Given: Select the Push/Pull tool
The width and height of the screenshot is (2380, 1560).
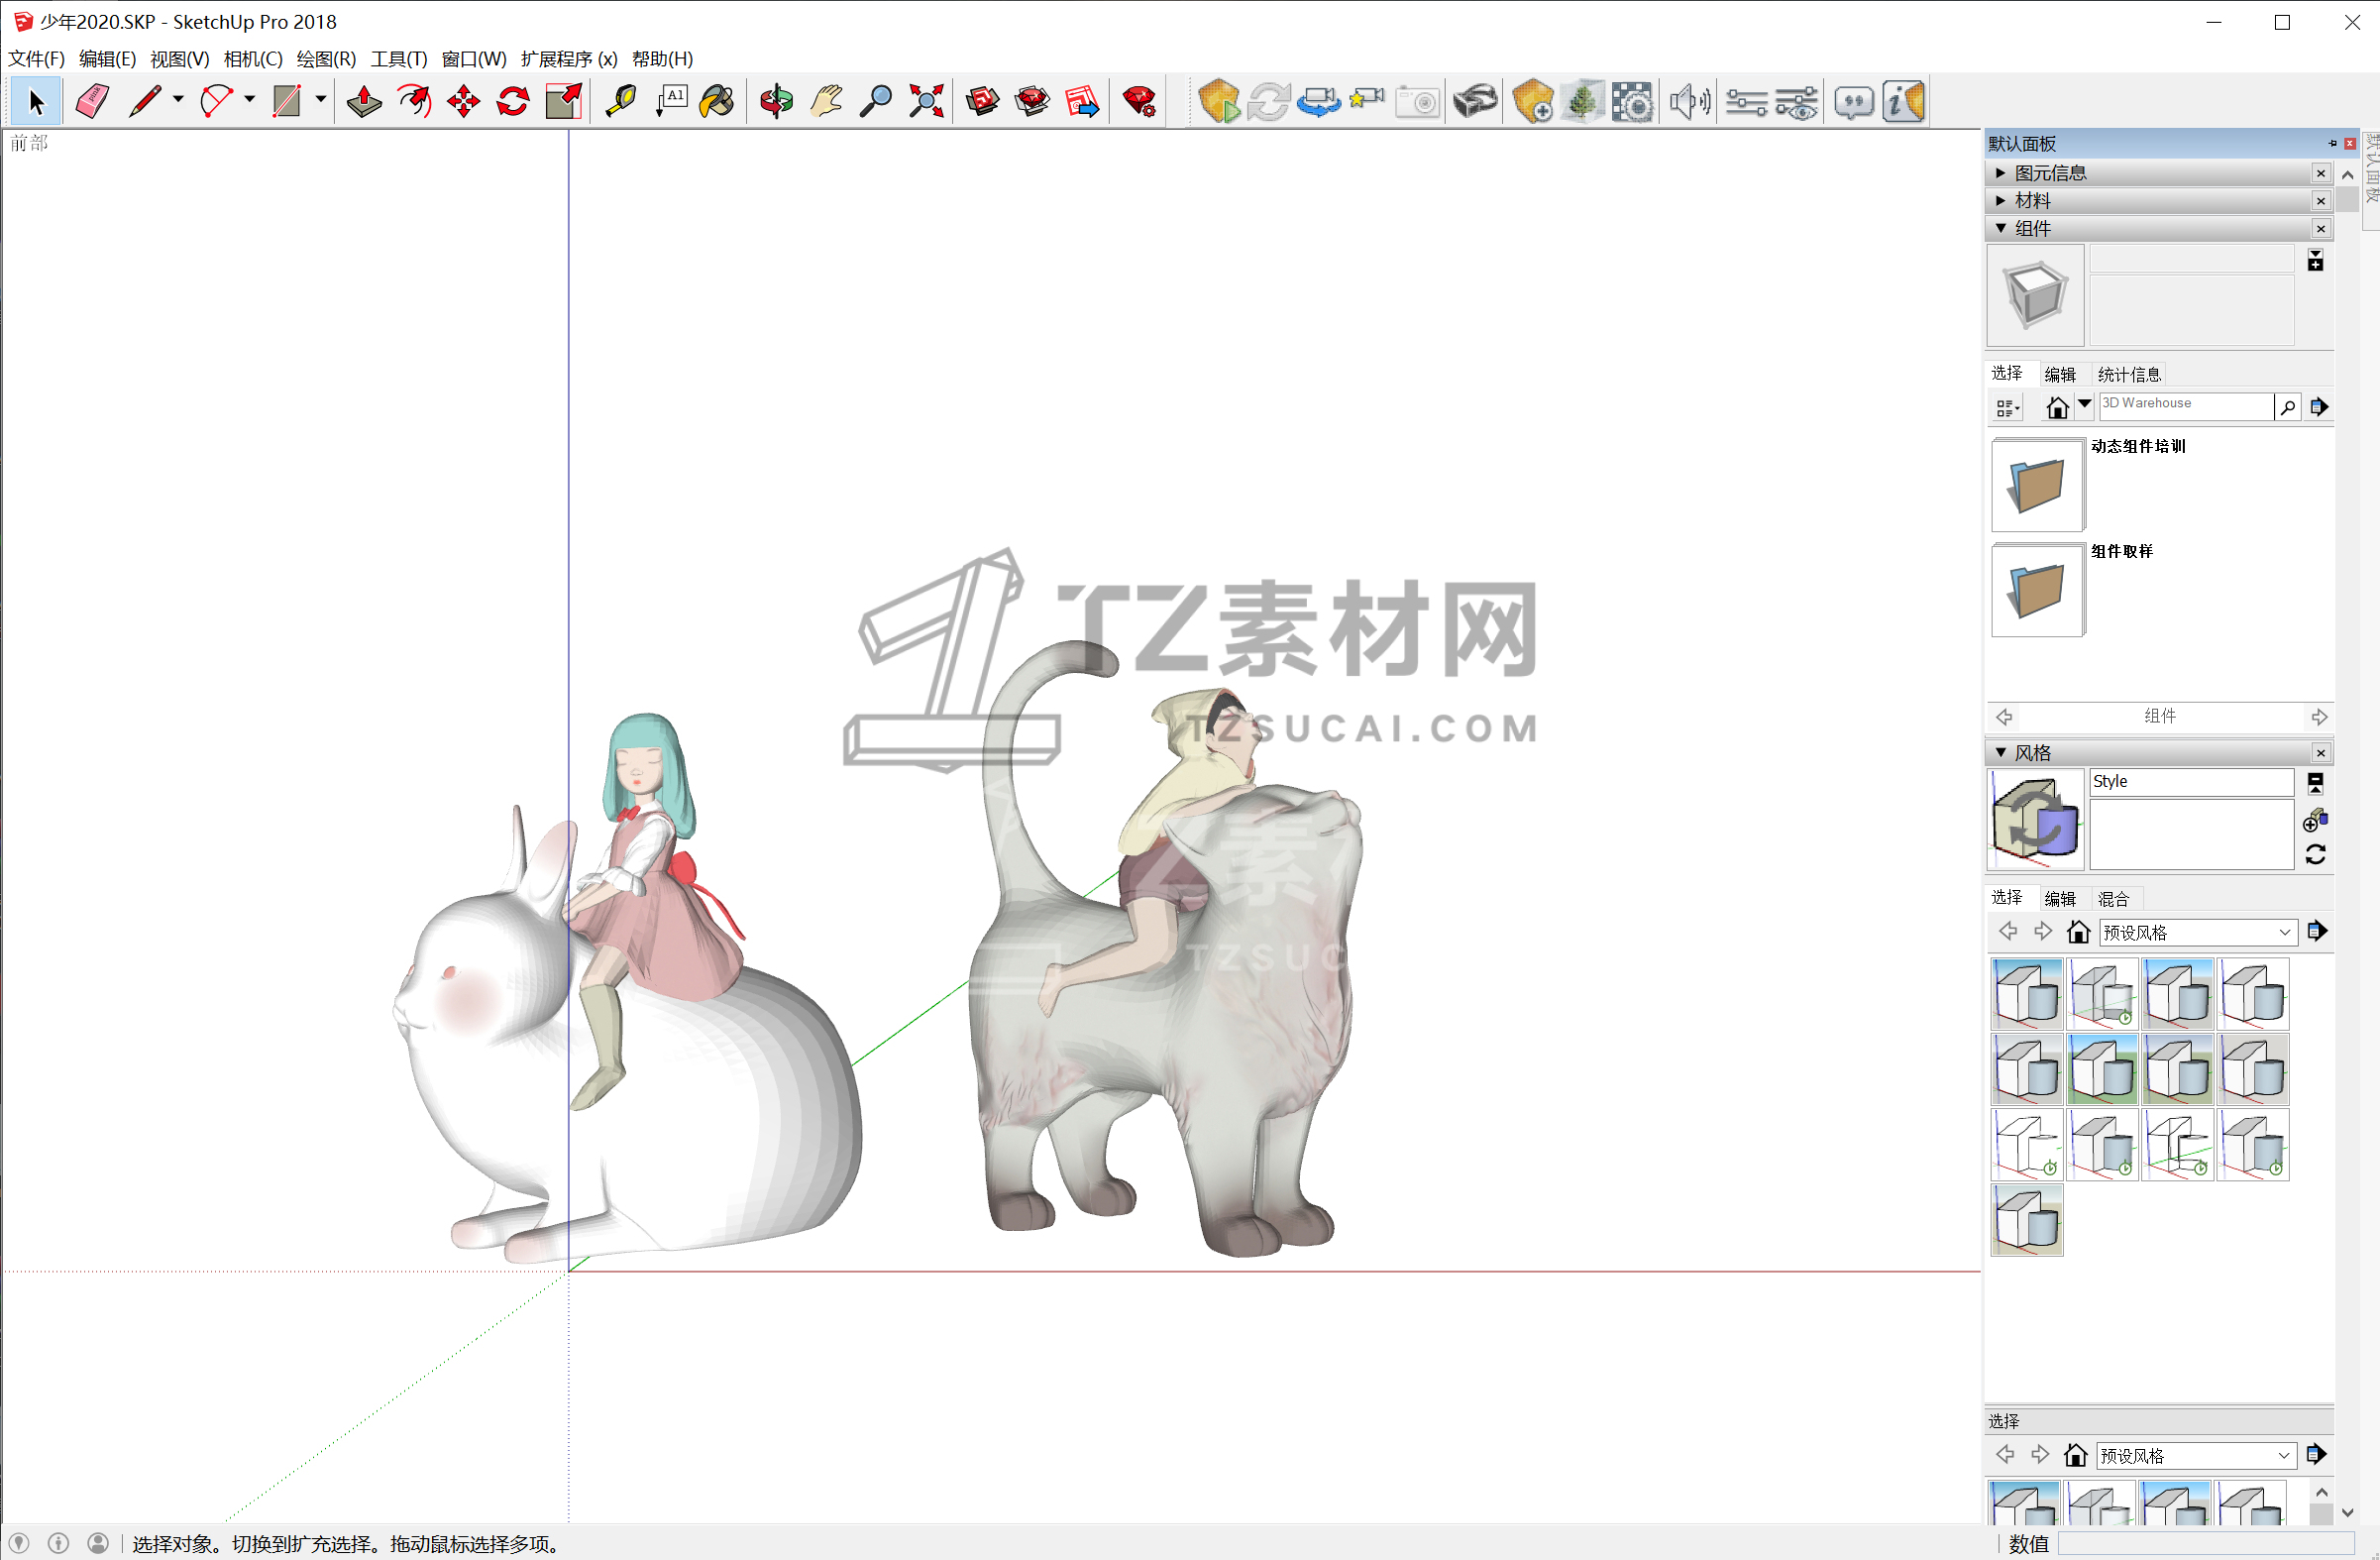Looking at the screenshot, I should (x=364, y=102).
